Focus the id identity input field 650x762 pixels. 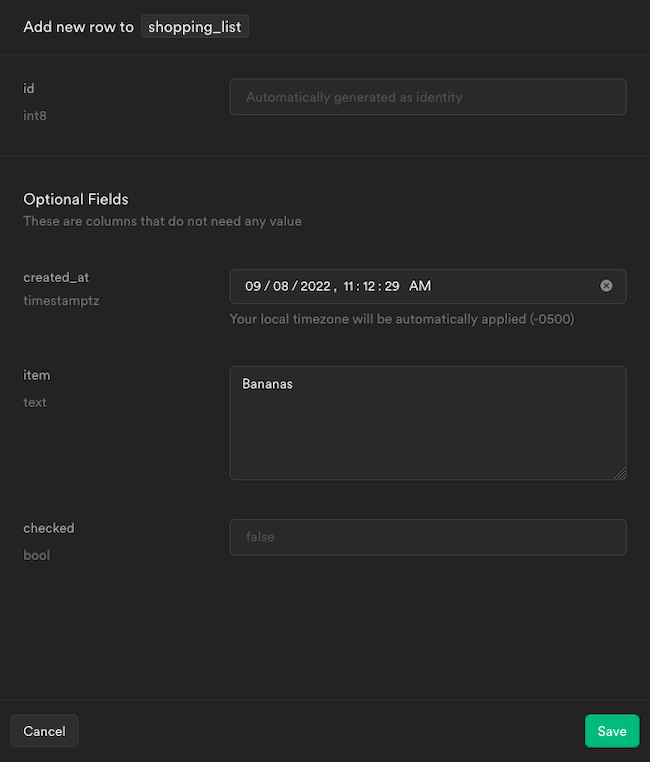(427, 97)
